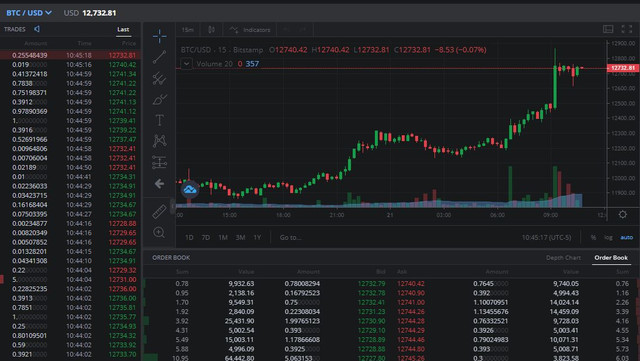Open the 15m interval selector
Viewport: 640px width, 361px height.
188,30
